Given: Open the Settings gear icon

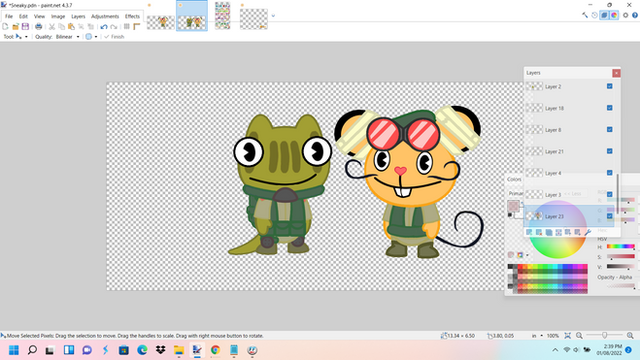Looking at the screenshot, I should 625,16.
